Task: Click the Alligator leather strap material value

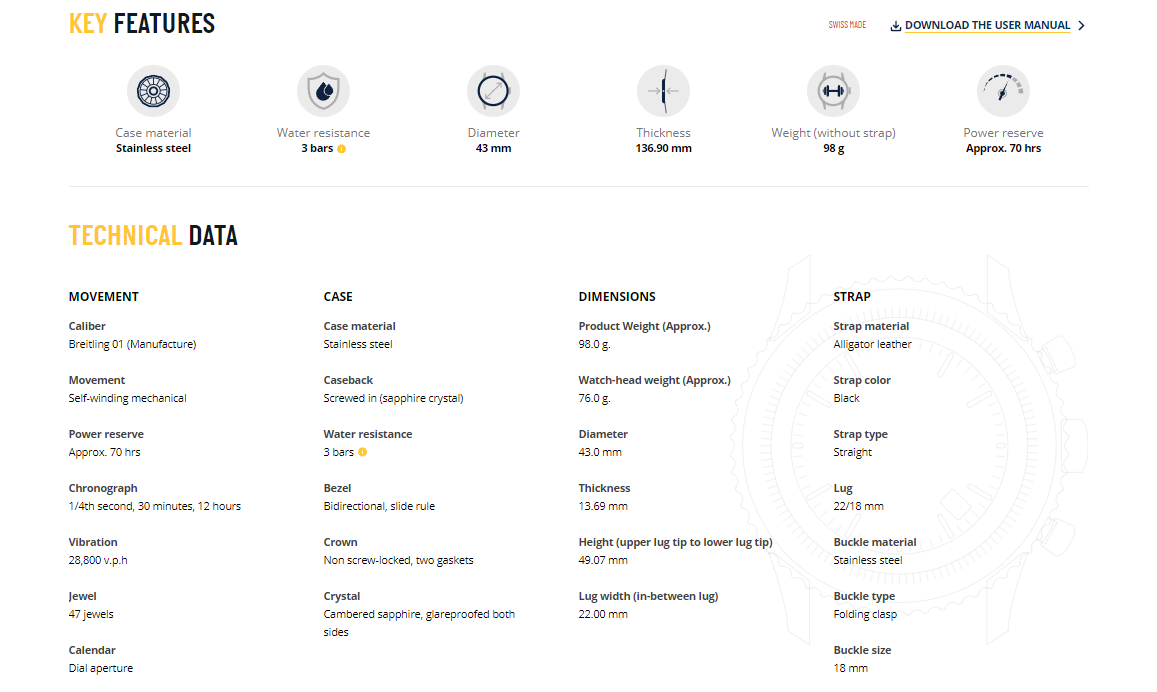Action: click(872, 344)
